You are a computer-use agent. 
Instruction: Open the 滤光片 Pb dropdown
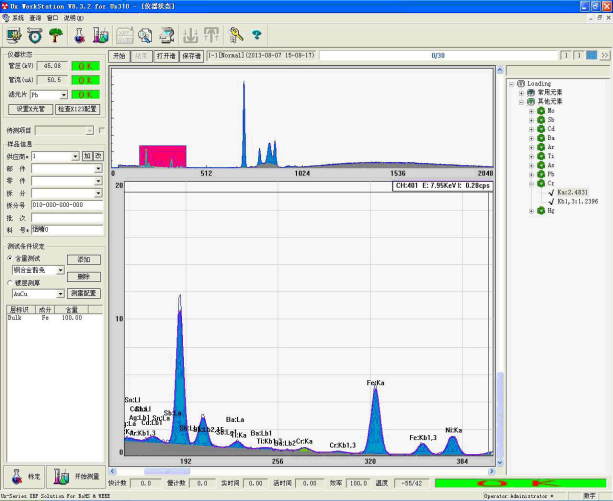(x=62, y=94)
